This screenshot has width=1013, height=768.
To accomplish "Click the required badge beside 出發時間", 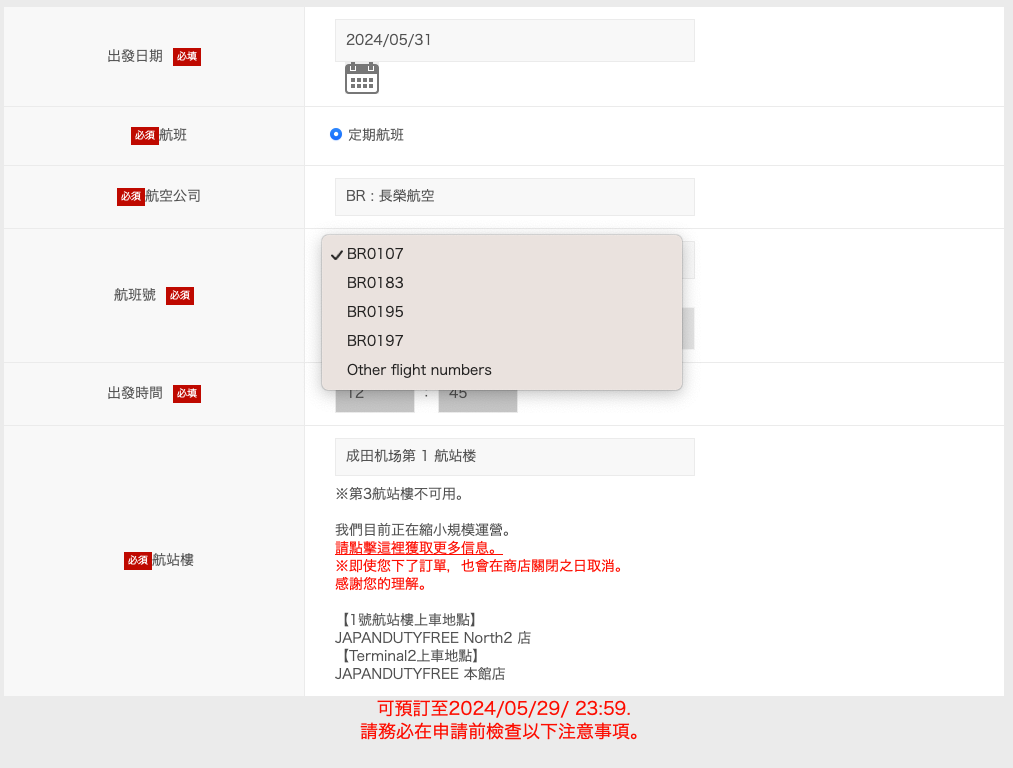I will 187,394.
